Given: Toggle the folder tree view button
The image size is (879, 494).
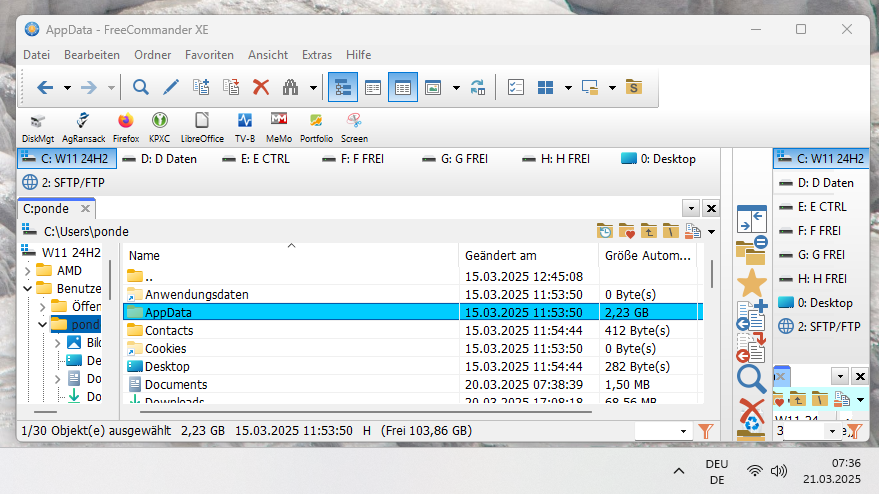Looking at the screenshot, I should pyautogui.click(x=343, y=87).
